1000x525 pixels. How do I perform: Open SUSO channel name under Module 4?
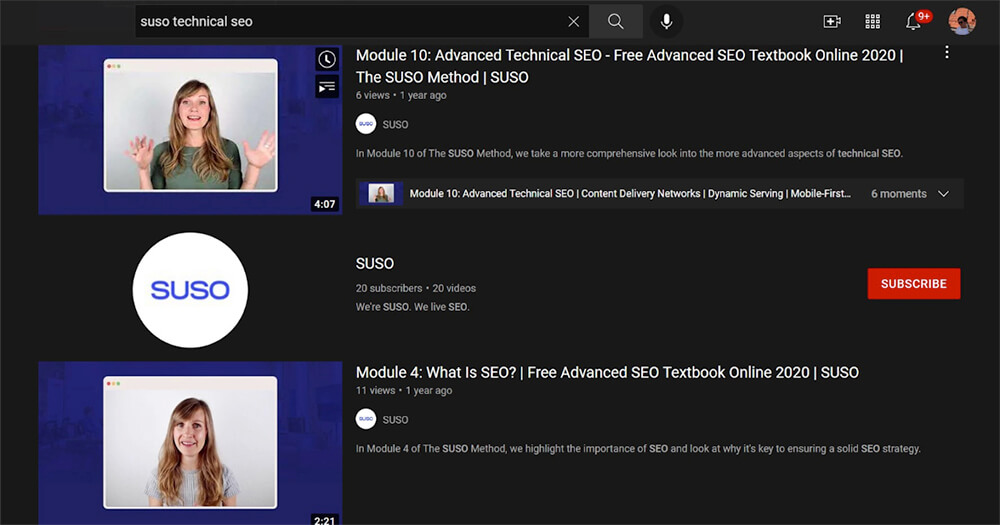coord(395,420)
